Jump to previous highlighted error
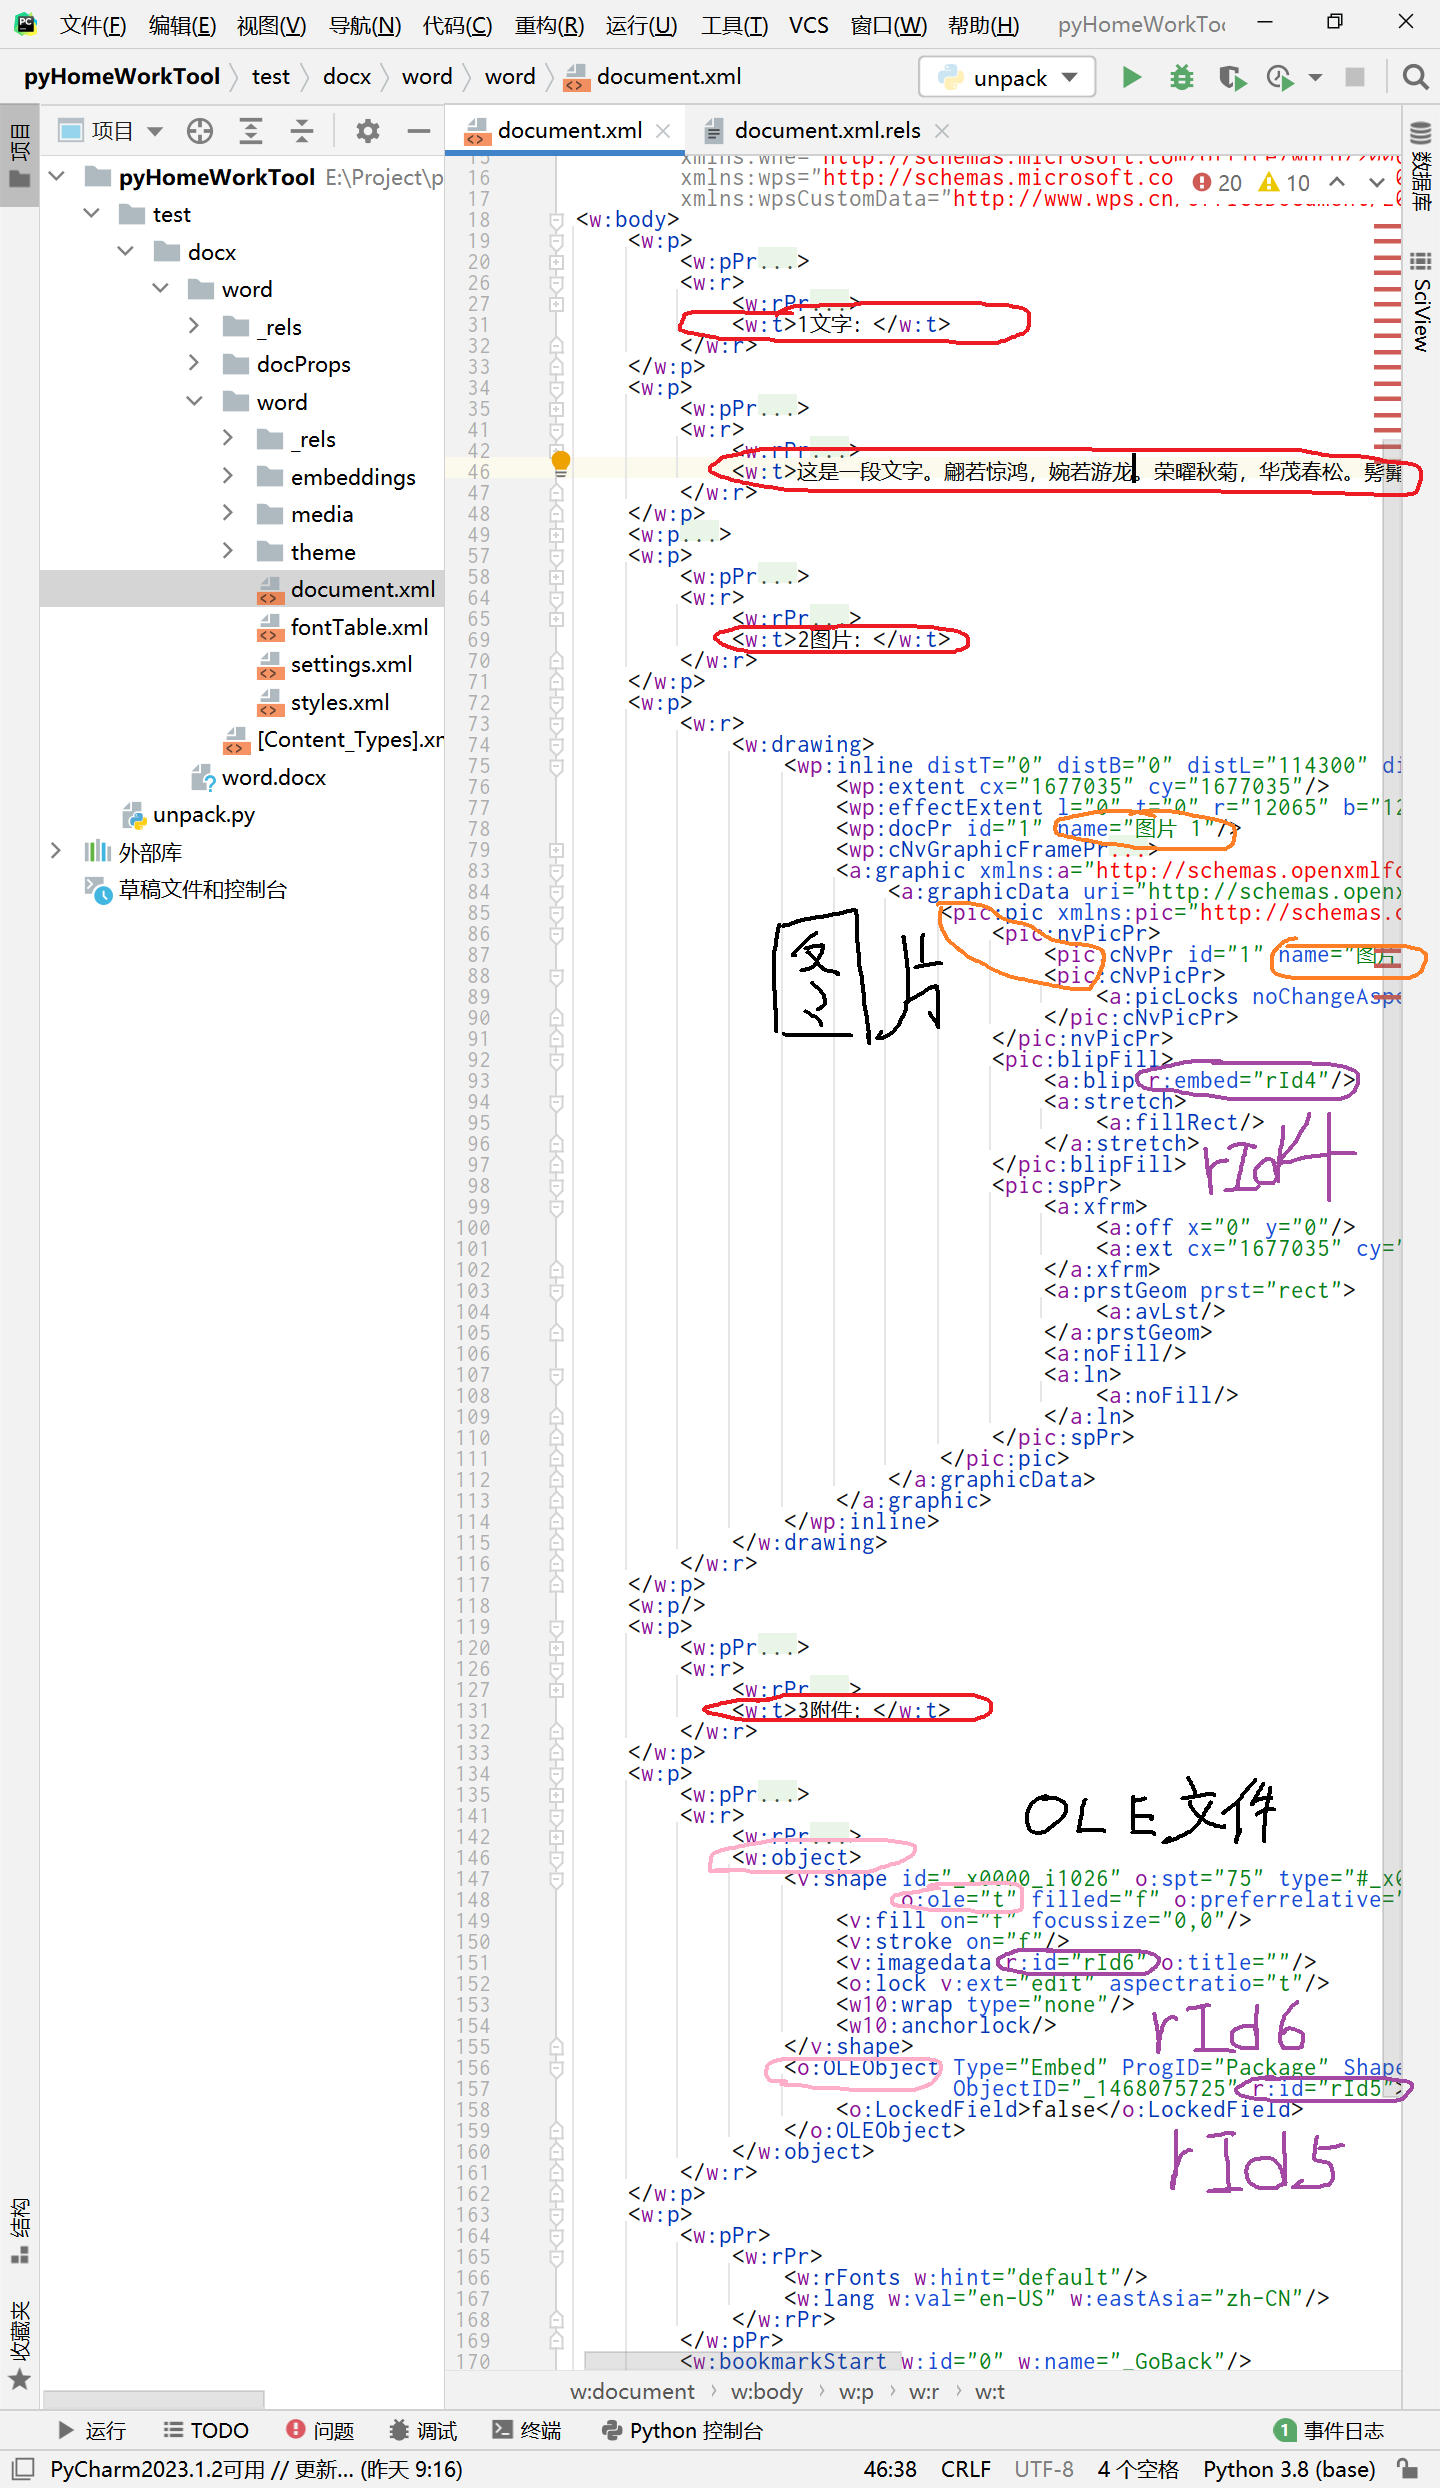Image resolution: width=1440 pixels, height=2488 pixels. (1337, 182)
